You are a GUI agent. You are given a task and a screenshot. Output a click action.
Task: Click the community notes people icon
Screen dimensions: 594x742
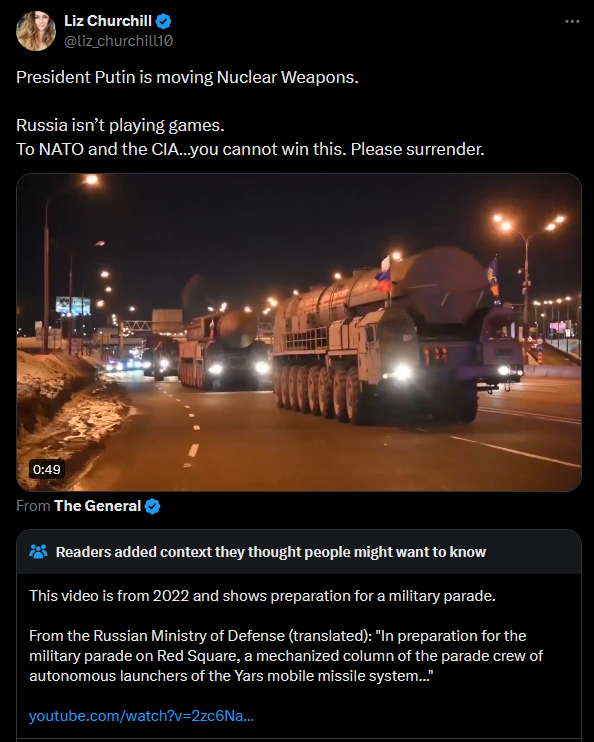(38, 551)
